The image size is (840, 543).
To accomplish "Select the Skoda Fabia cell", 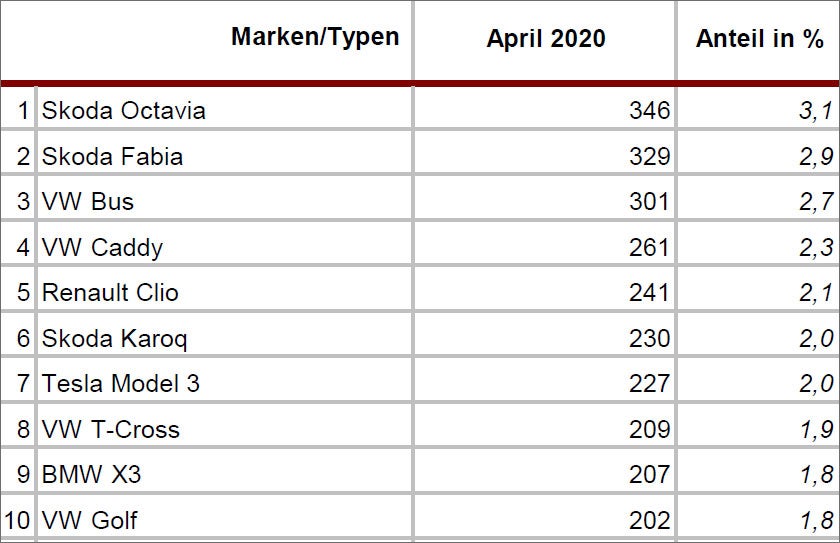I will [x=112, y=156].
